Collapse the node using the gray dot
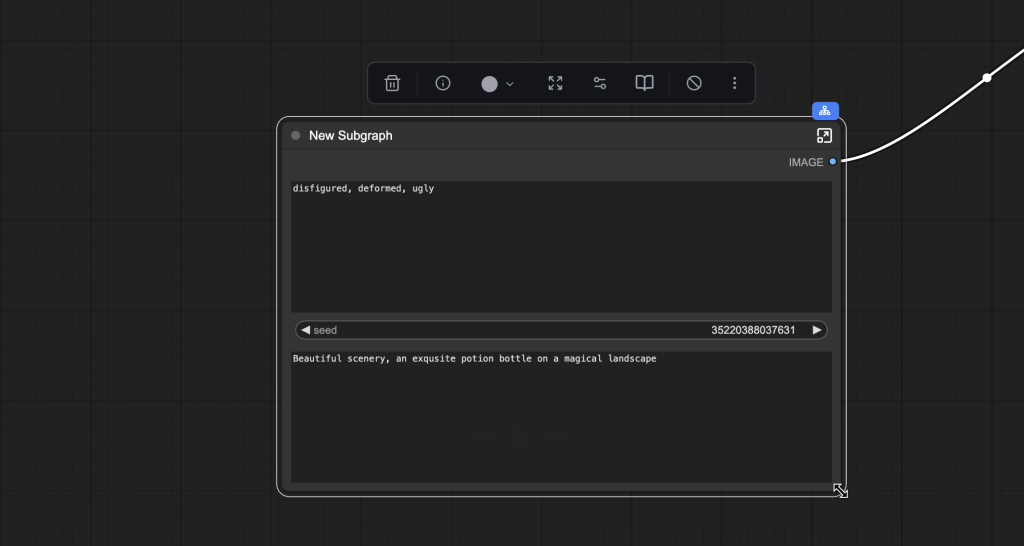1024x546 pixels. 296,135
